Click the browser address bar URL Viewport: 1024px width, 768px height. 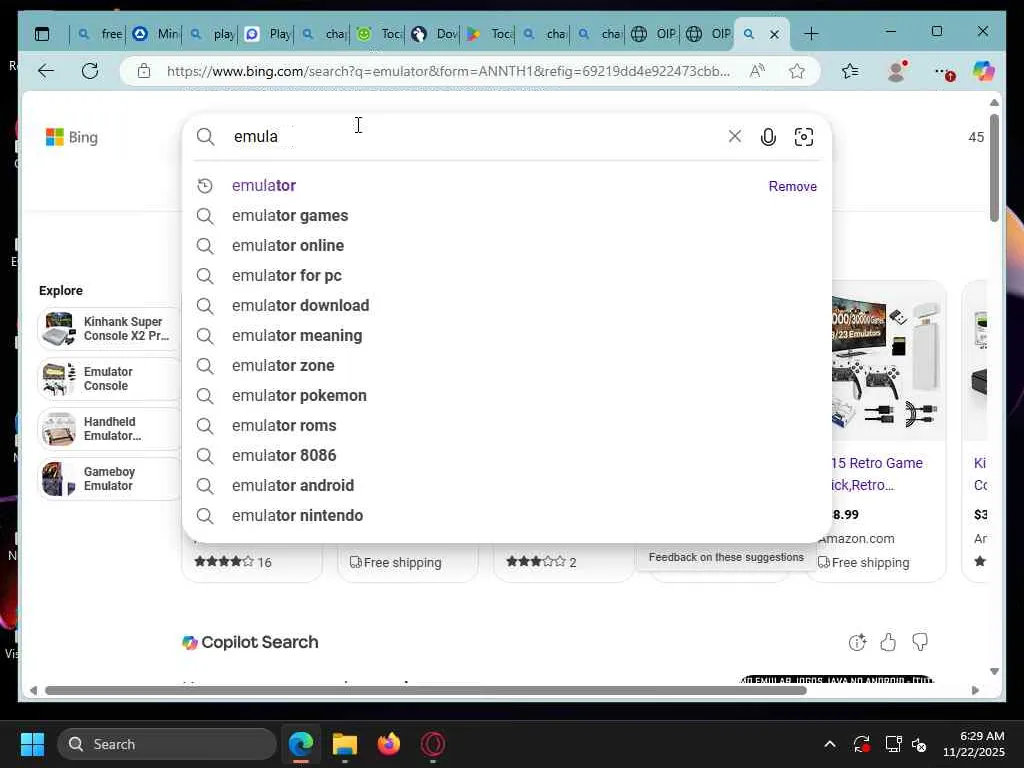tap(448, 71)
